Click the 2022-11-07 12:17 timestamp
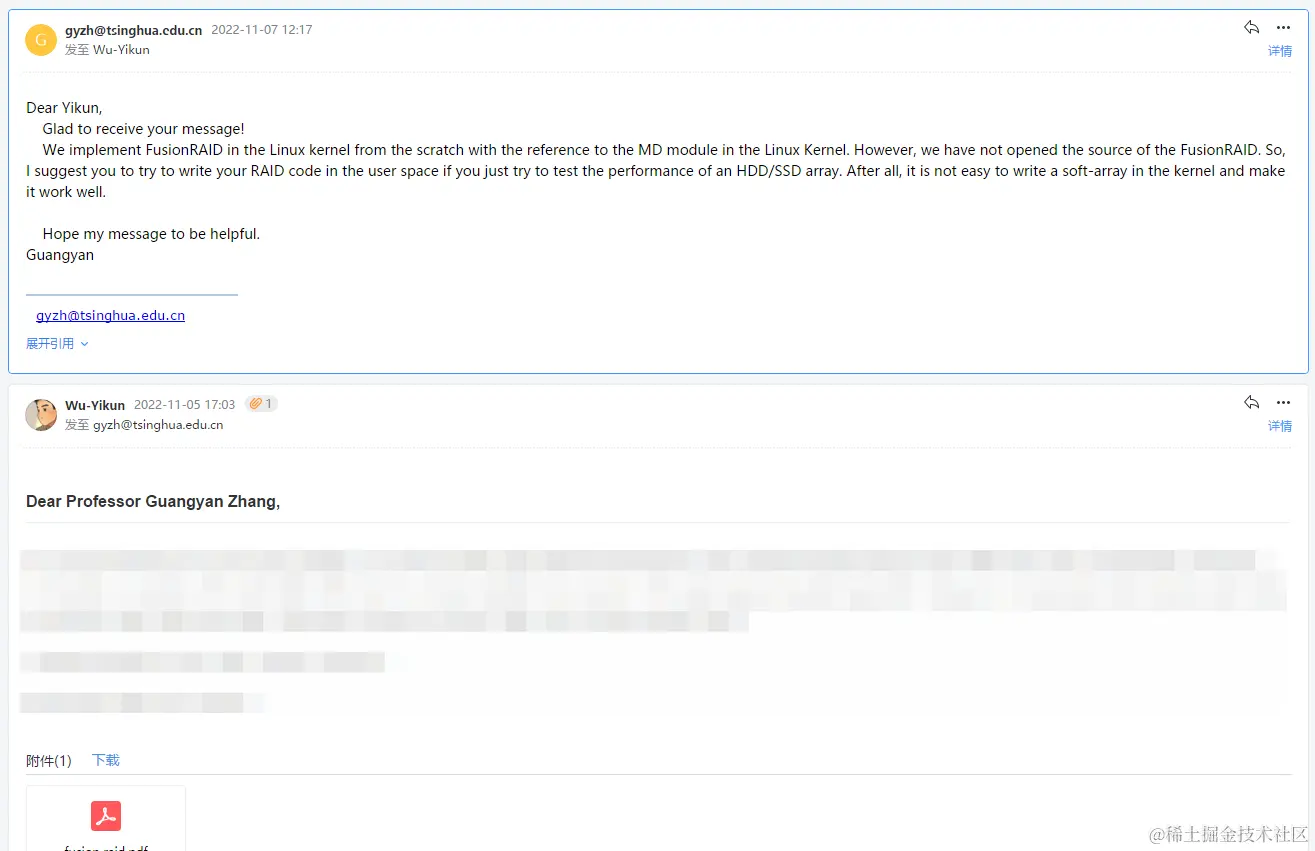1315x851 pixels. click(262, 30)
